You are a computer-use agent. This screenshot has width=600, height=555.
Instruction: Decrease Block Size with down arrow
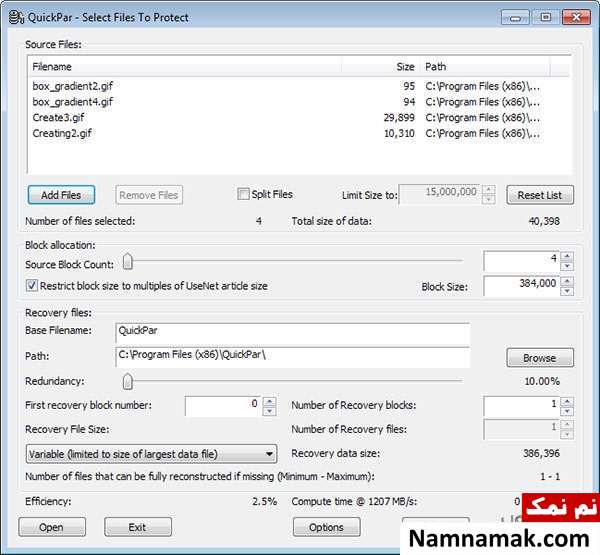click(567, 291)
